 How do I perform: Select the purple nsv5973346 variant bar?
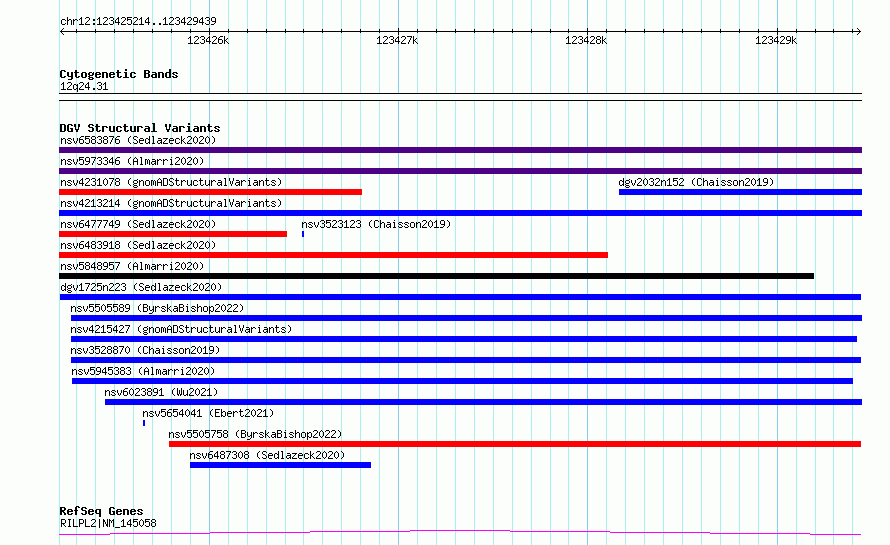[460, 171]
